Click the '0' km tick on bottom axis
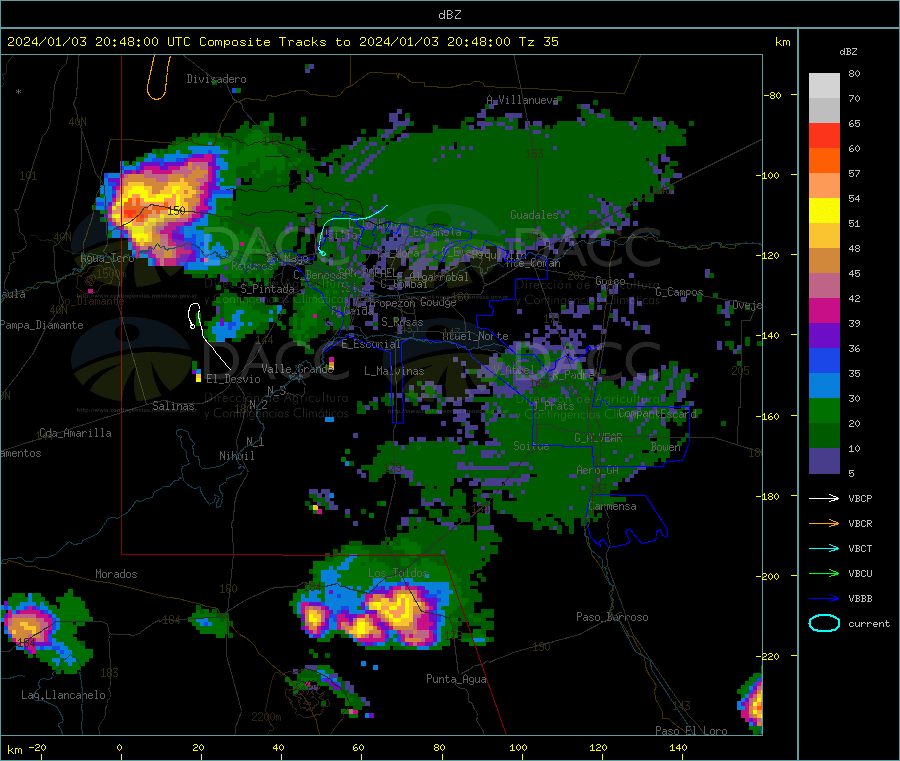 click(119, 747)
